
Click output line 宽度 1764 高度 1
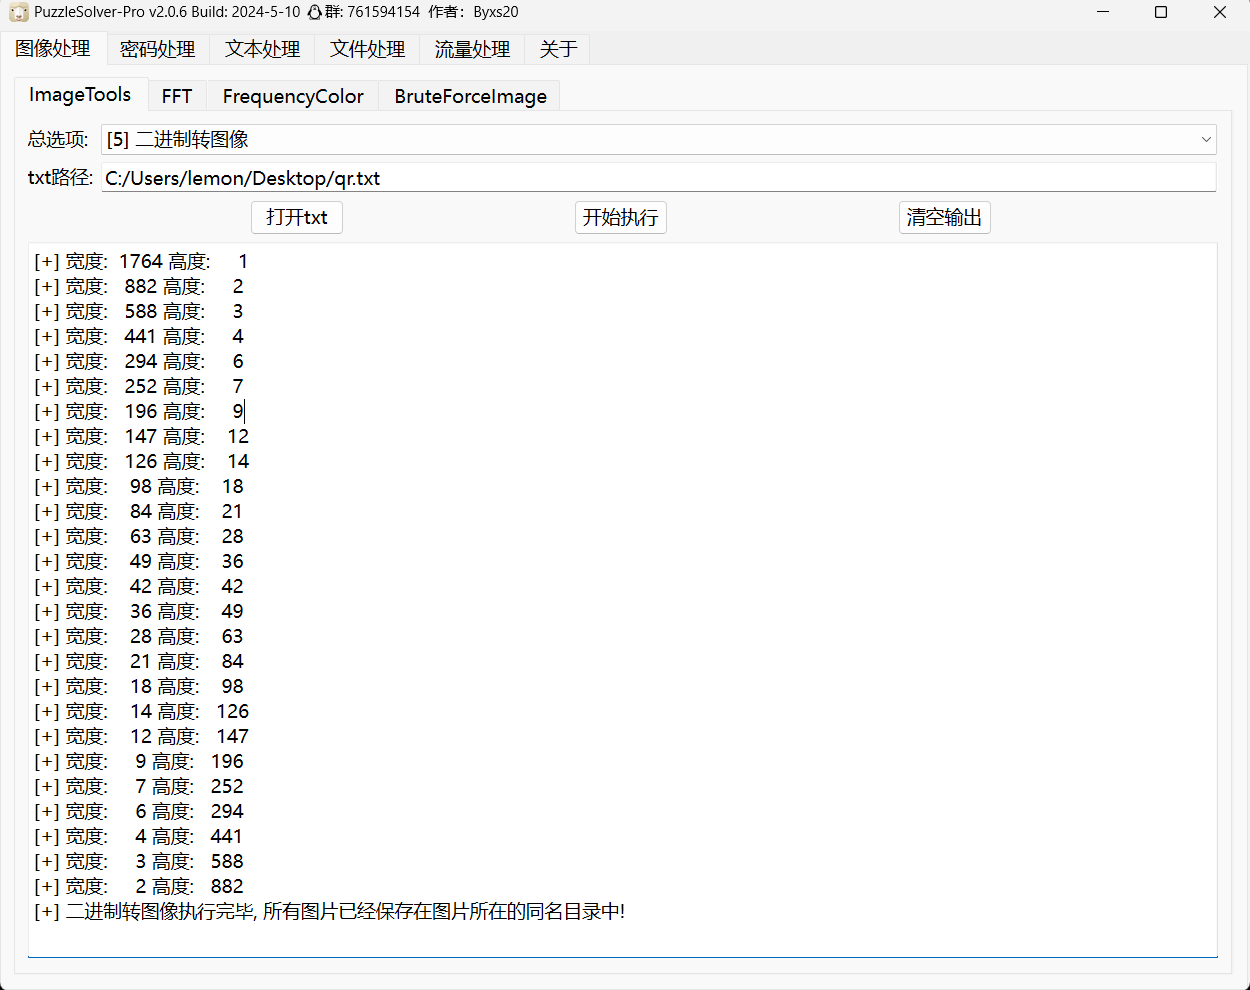click(x=141, y=262)
